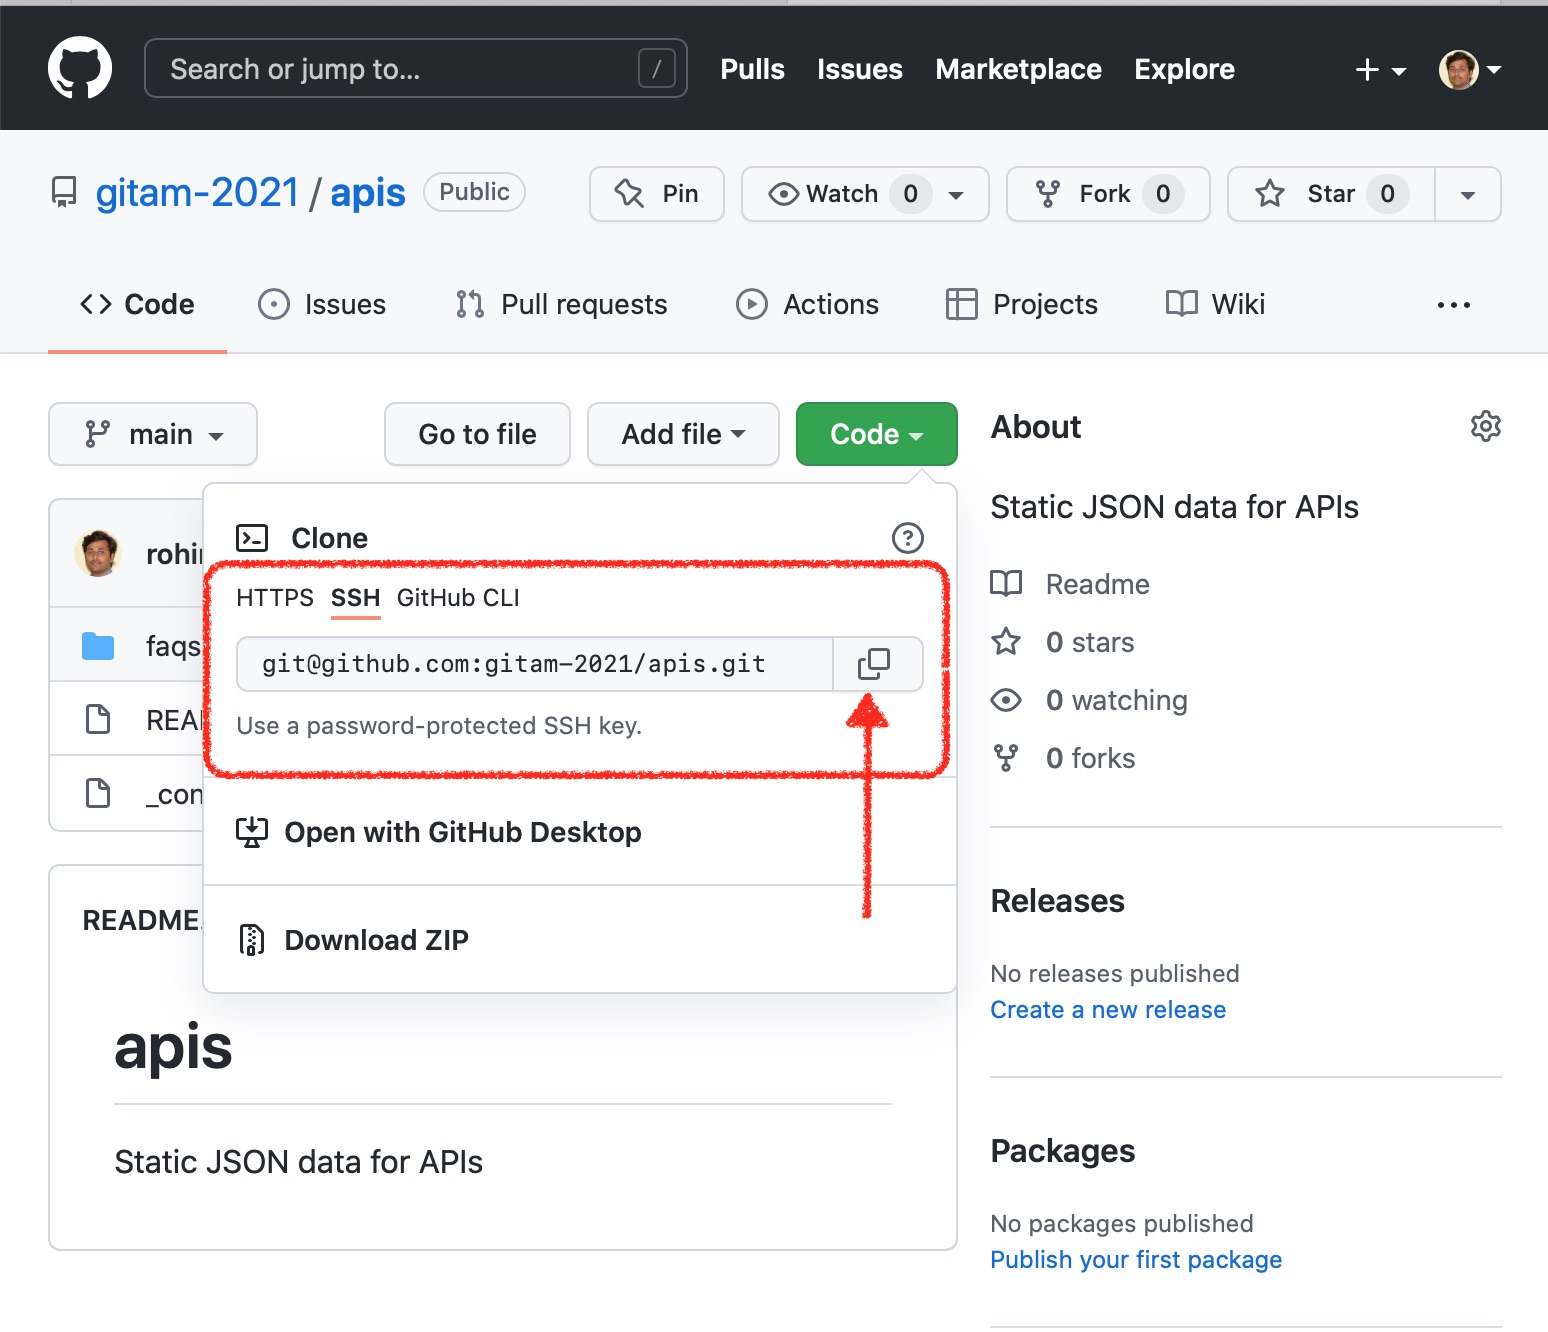View the 0 stars link

(x=1090, y=642)
